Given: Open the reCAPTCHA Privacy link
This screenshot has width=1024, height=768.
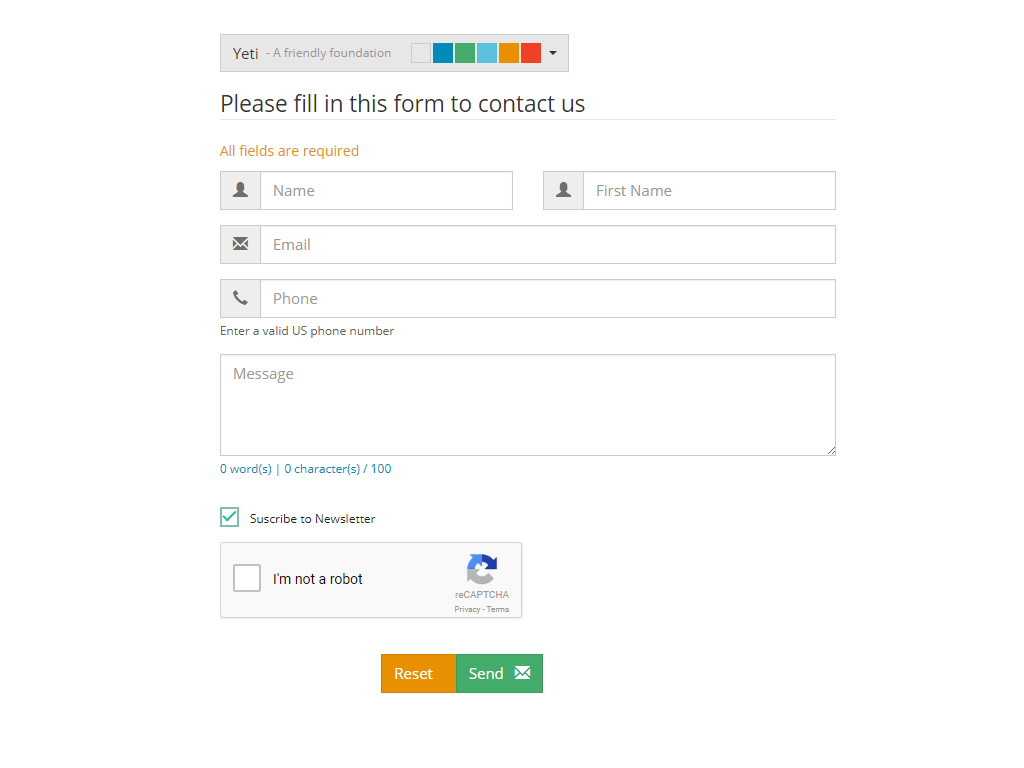Looking at the screenshot, I should pyautogui.click(x=467, y=609).
